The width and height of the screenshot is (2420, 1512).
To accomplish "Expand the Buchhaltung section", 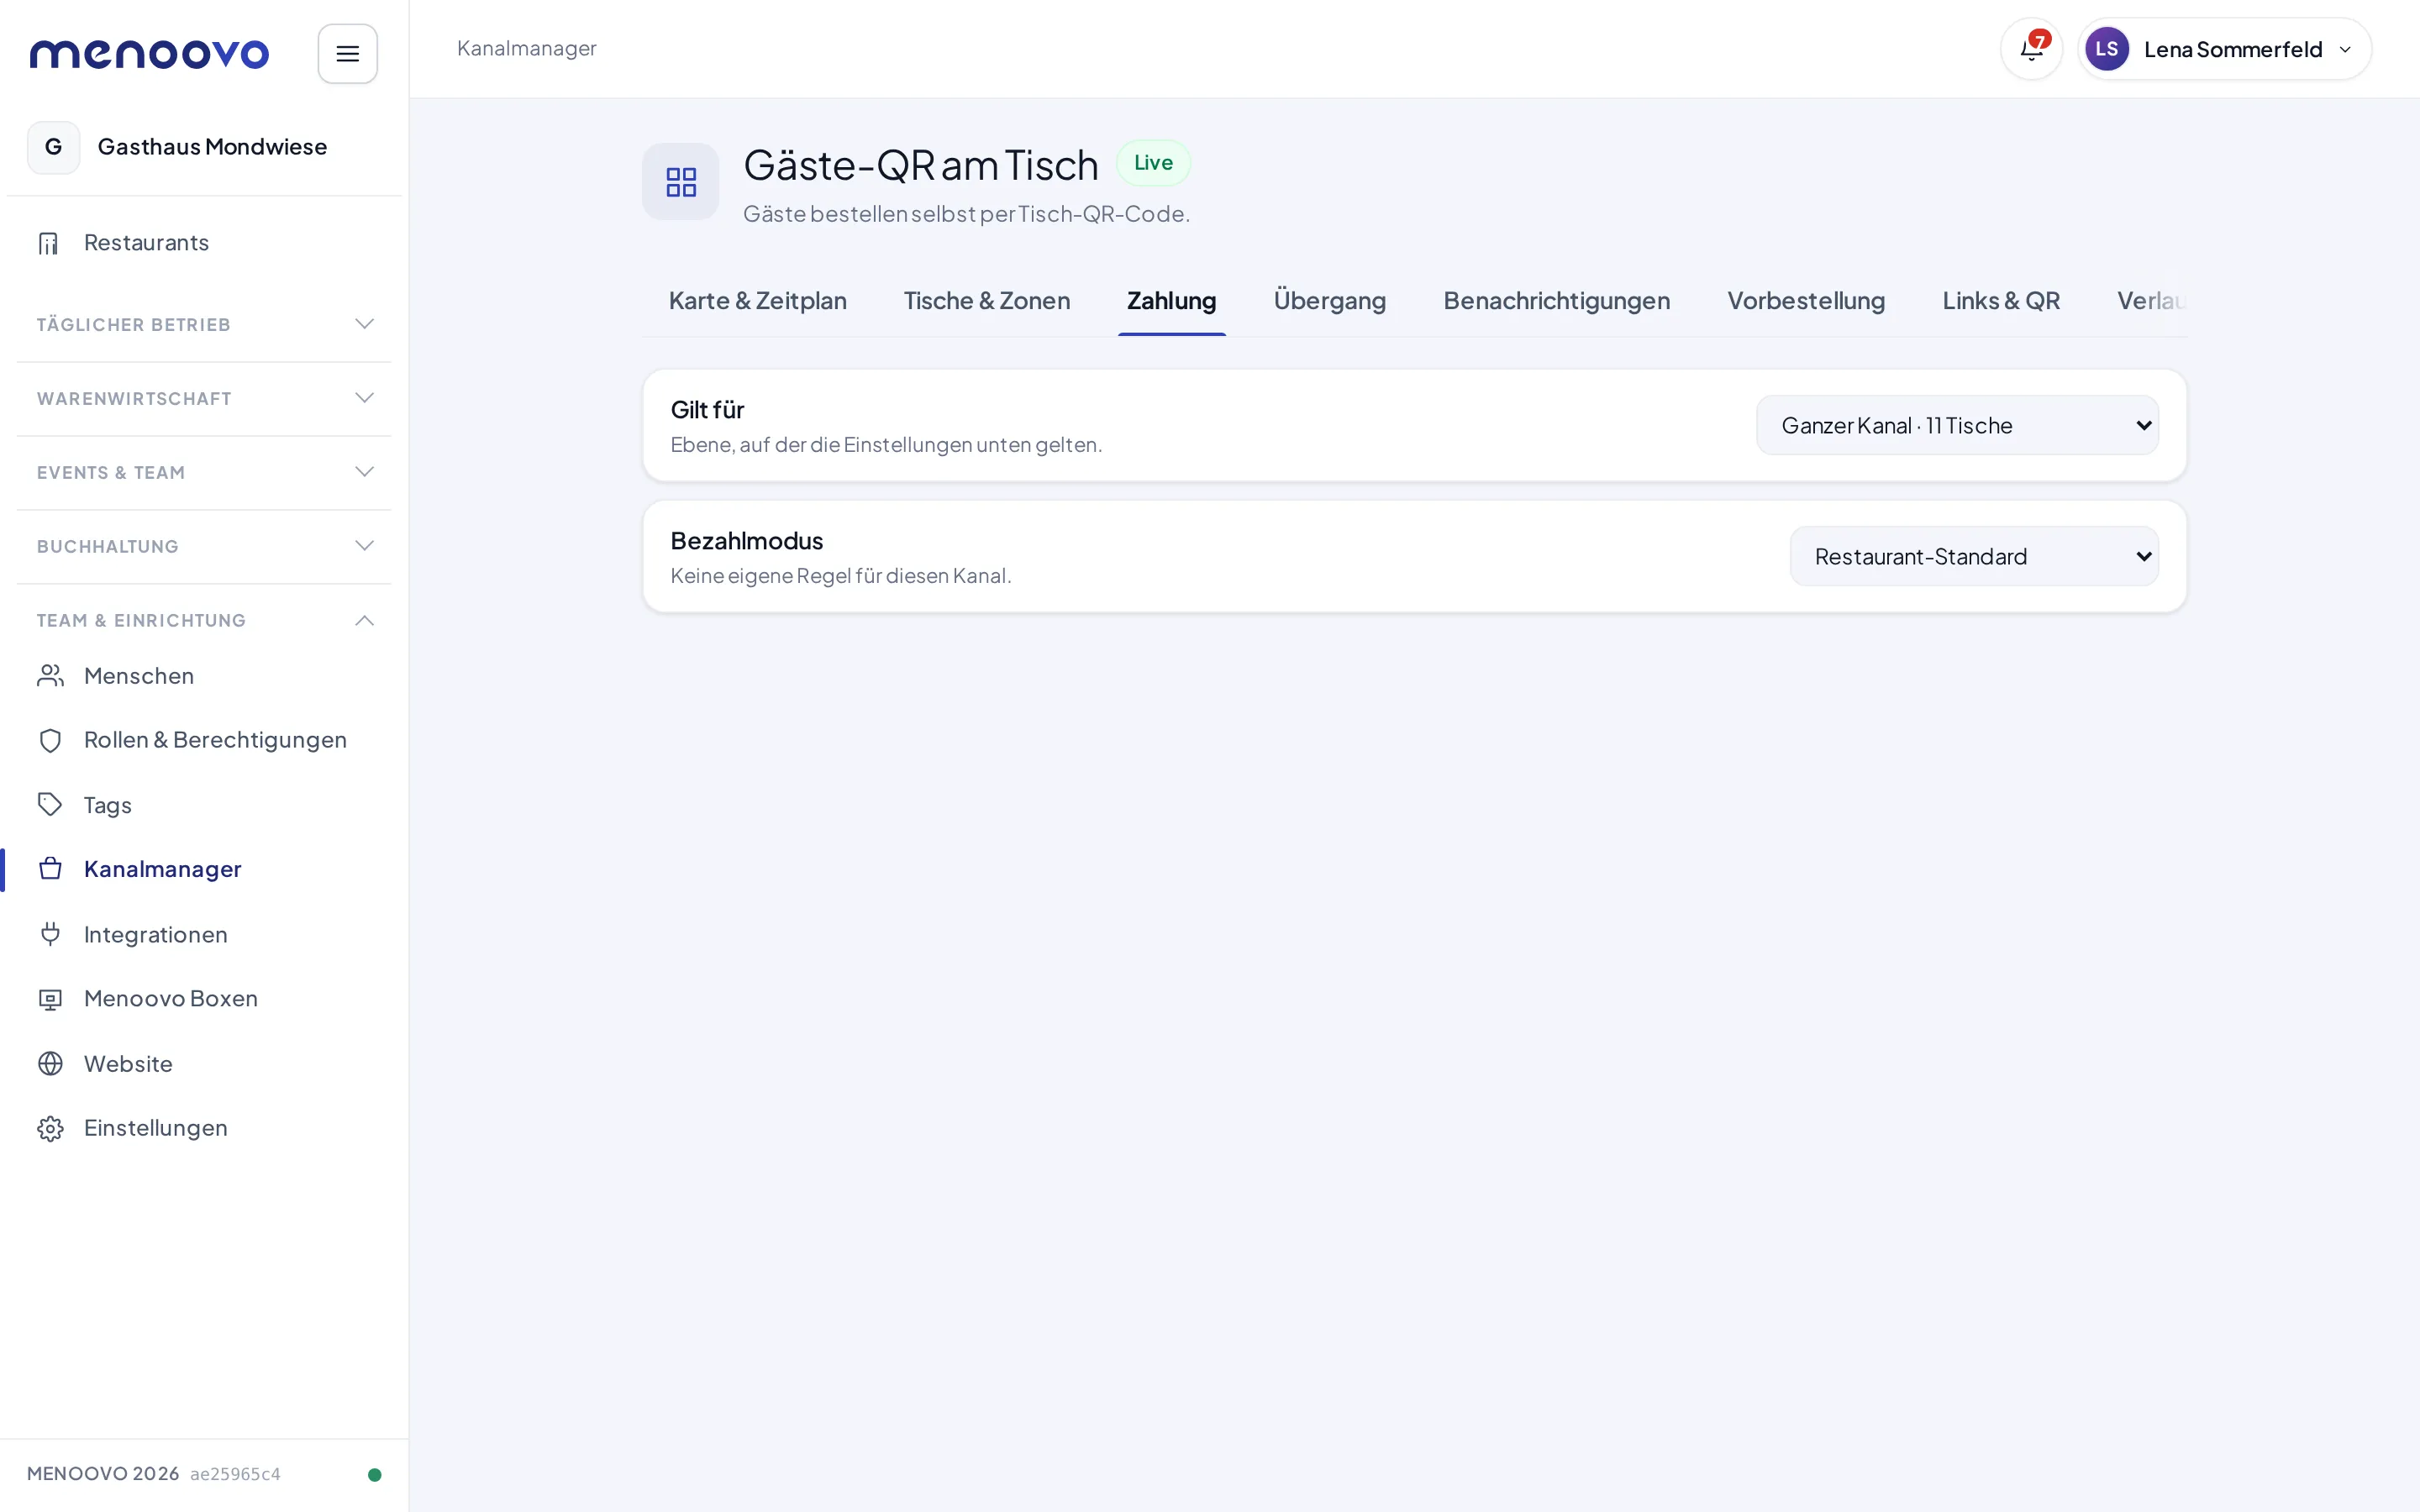I will [204, 547].
